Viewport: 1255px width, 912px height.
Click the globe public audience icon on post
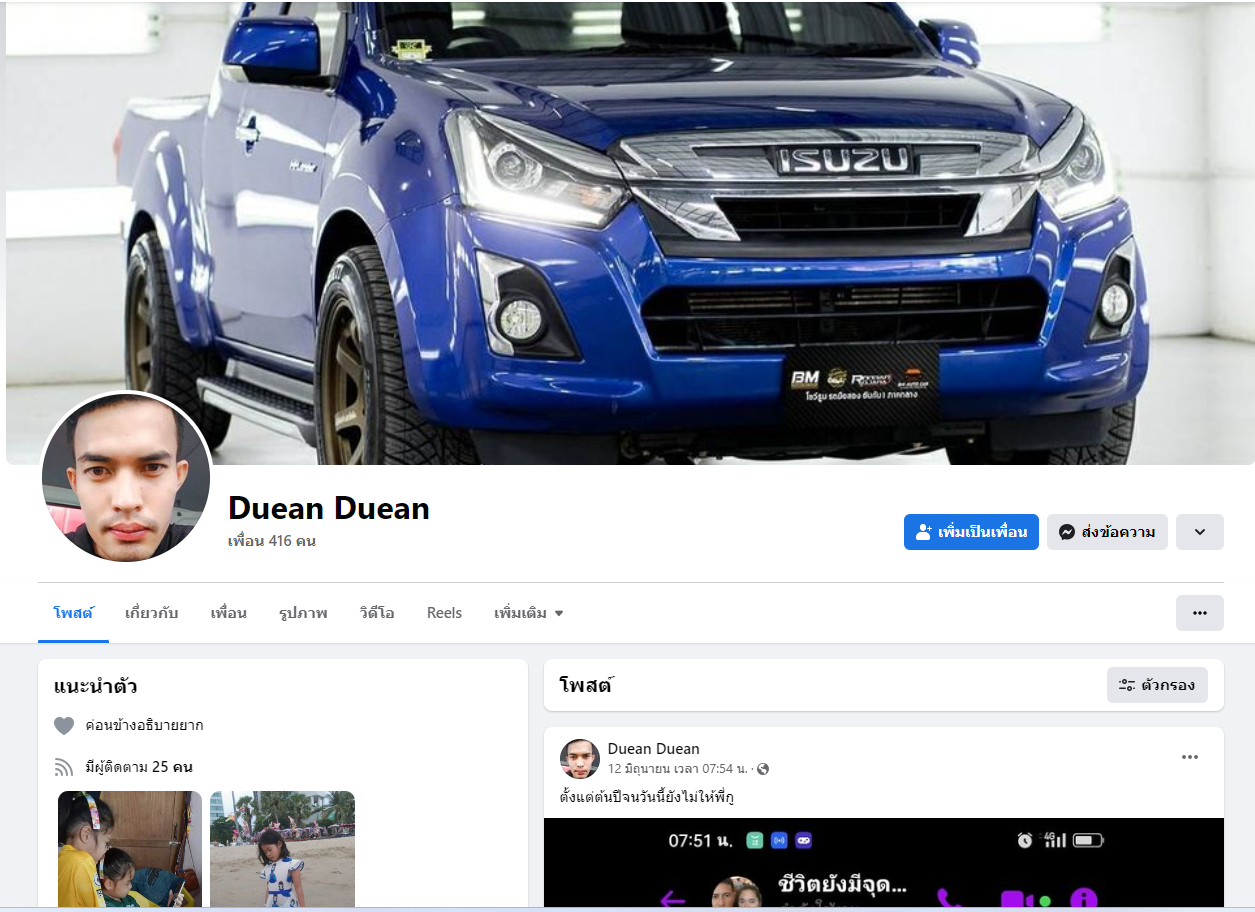(x=764, y=769)
